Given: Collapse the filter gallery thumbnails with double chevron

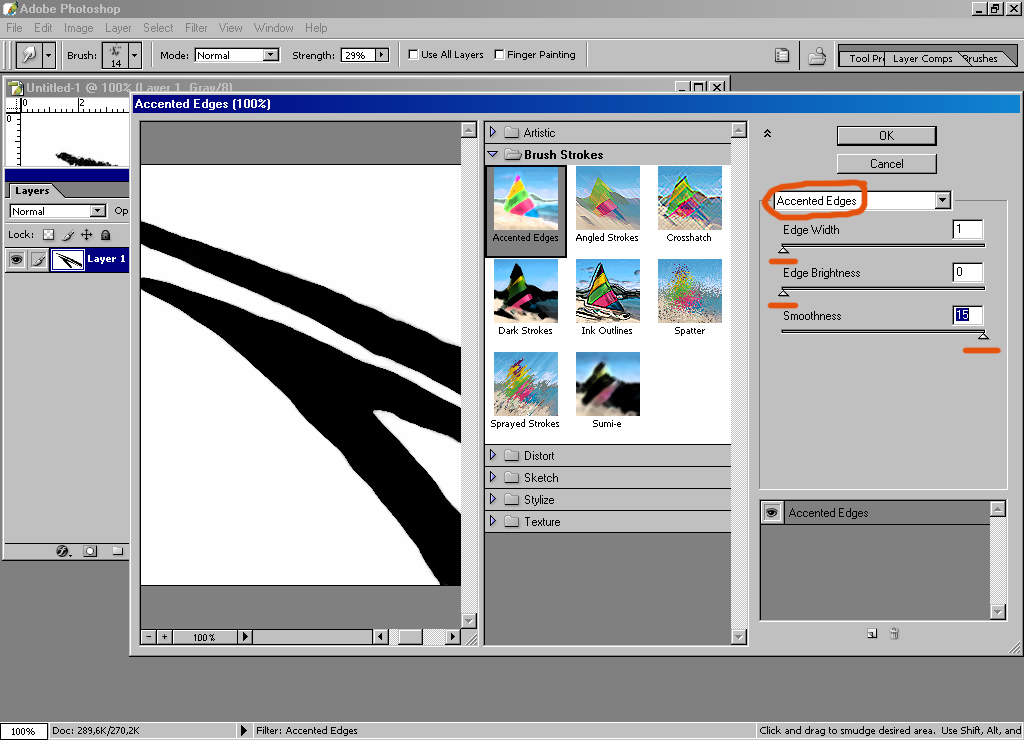Looking at the screenshot, I should tap(767, 133).
